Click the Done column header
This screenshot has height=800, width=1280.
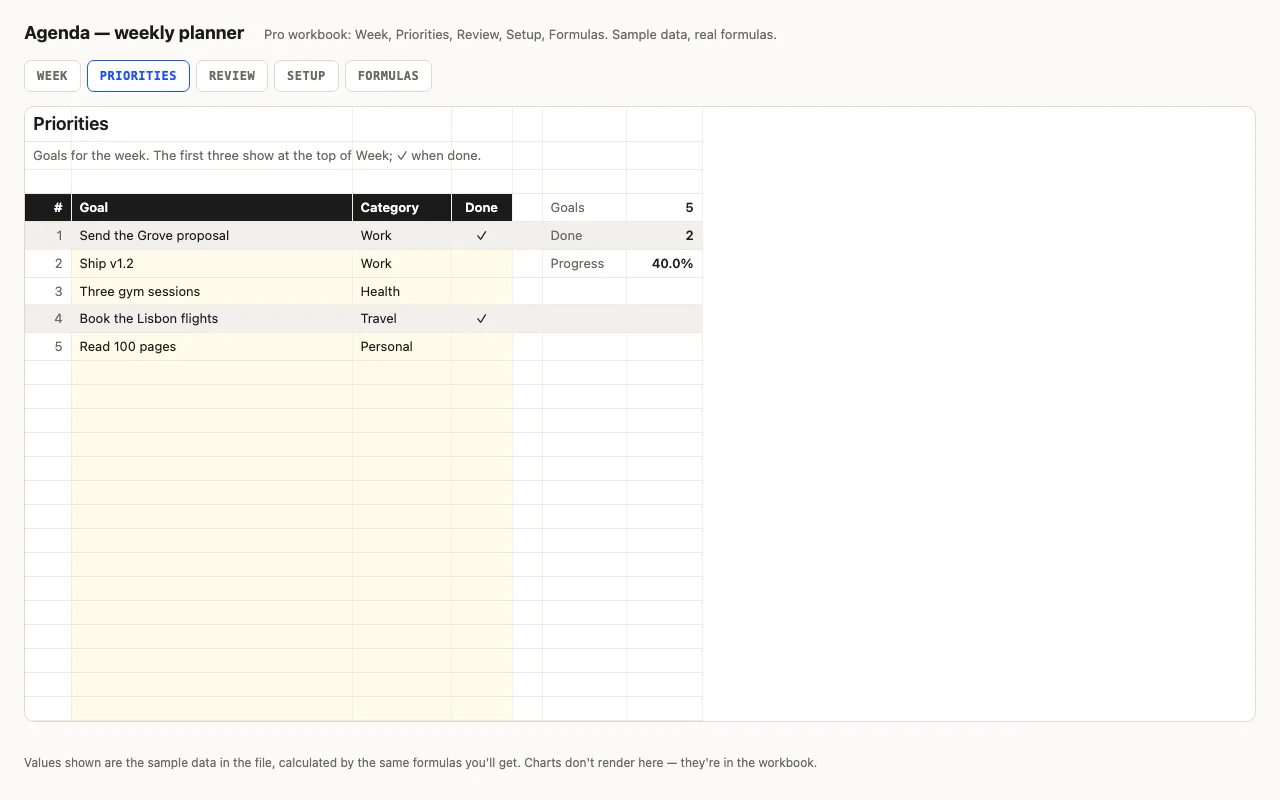click(x=482, y=208)
